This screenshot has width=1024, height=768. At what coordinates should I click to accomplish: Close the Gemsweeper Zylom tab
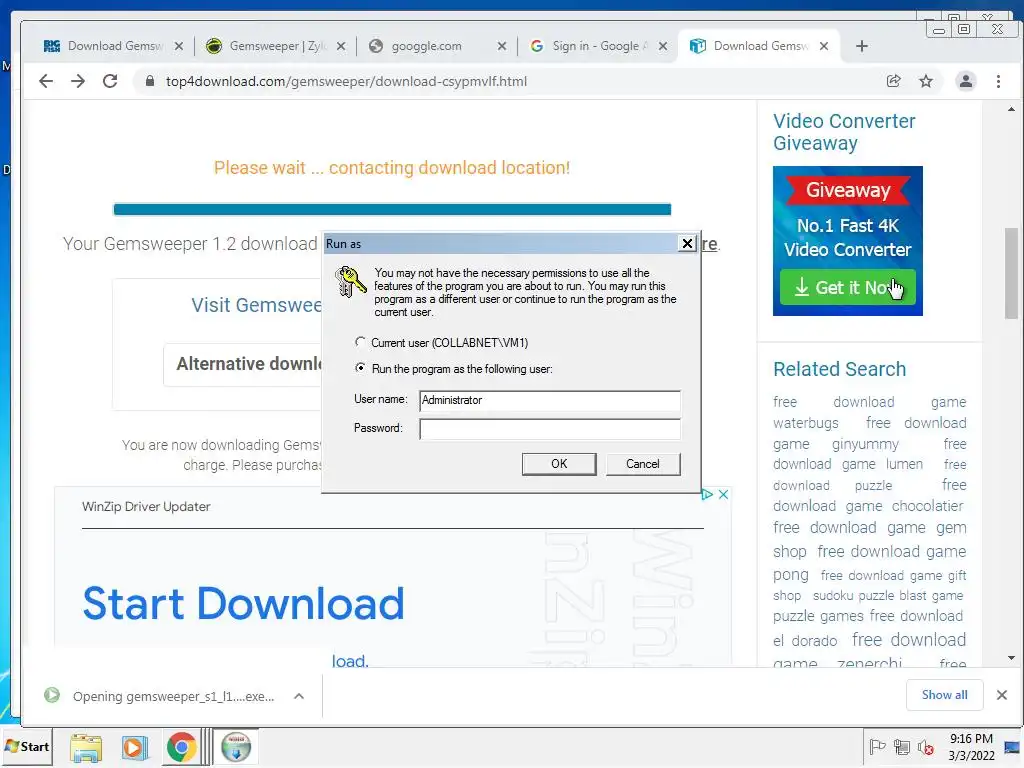pyautogui.click(x=341, y=46)
